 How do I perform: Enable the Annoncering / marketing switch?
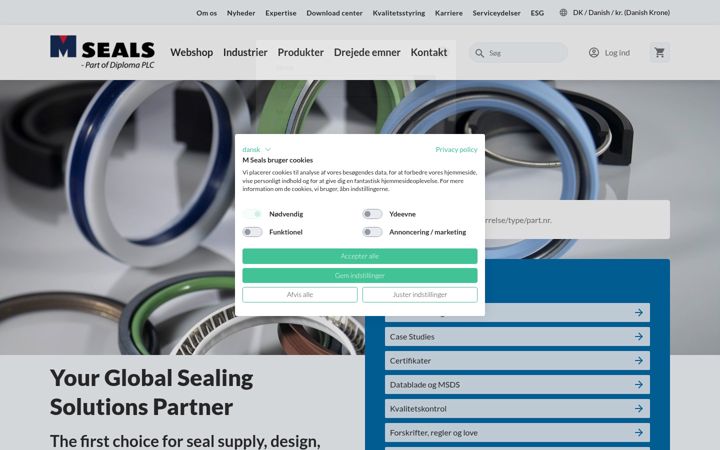pos(372,232)
